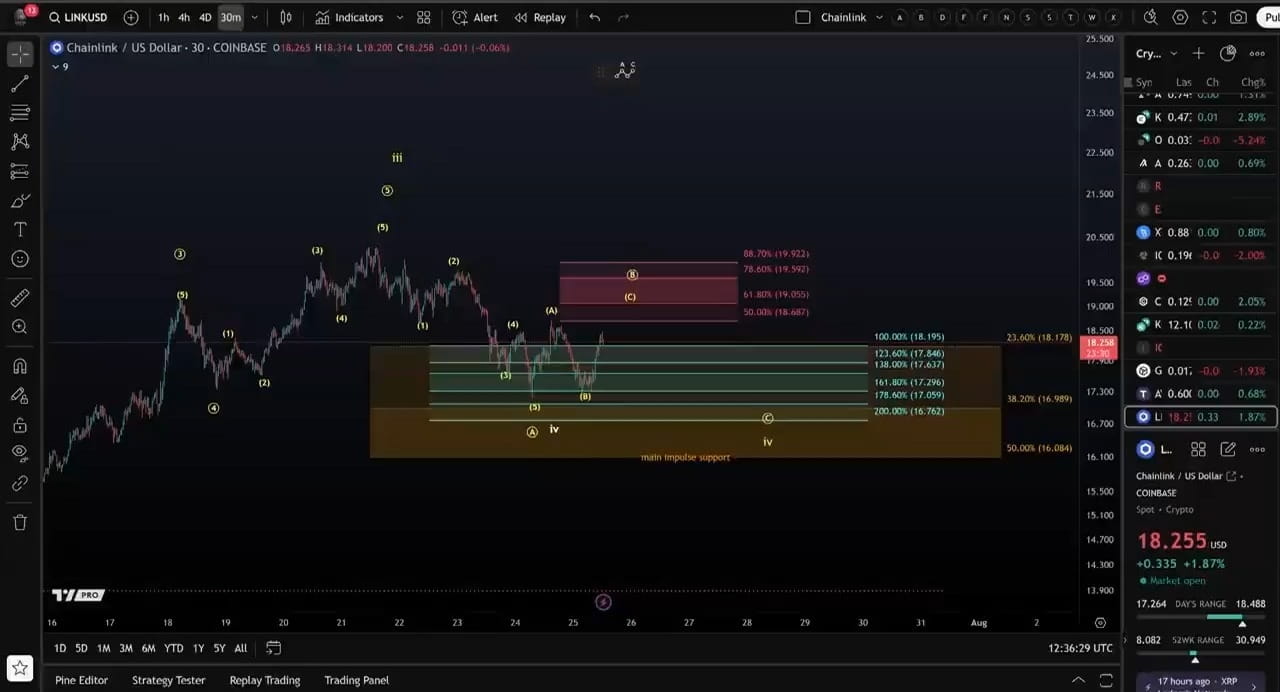Switch to the Strategy Tester tab
Viewport: 1280px width, 692px height.
coord(168,680)
